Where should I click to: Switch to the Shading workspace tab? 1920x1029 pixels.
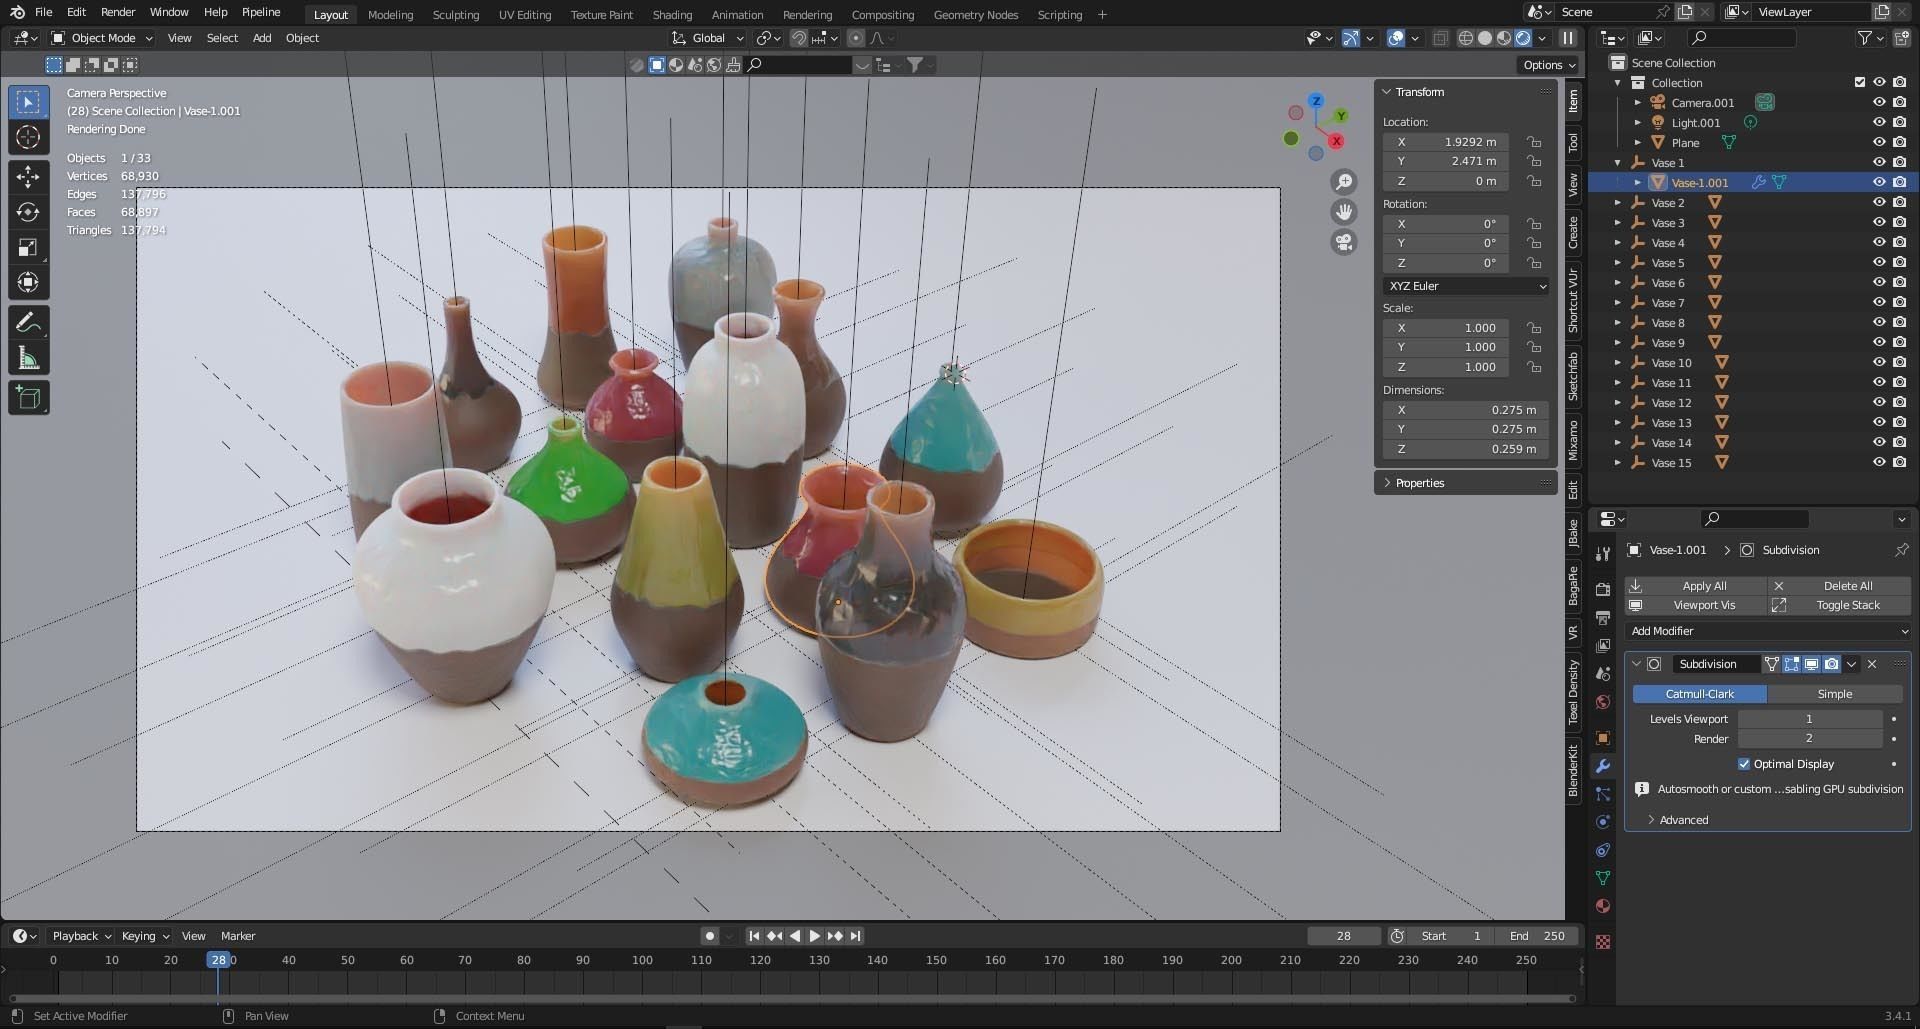click(672, 15)
